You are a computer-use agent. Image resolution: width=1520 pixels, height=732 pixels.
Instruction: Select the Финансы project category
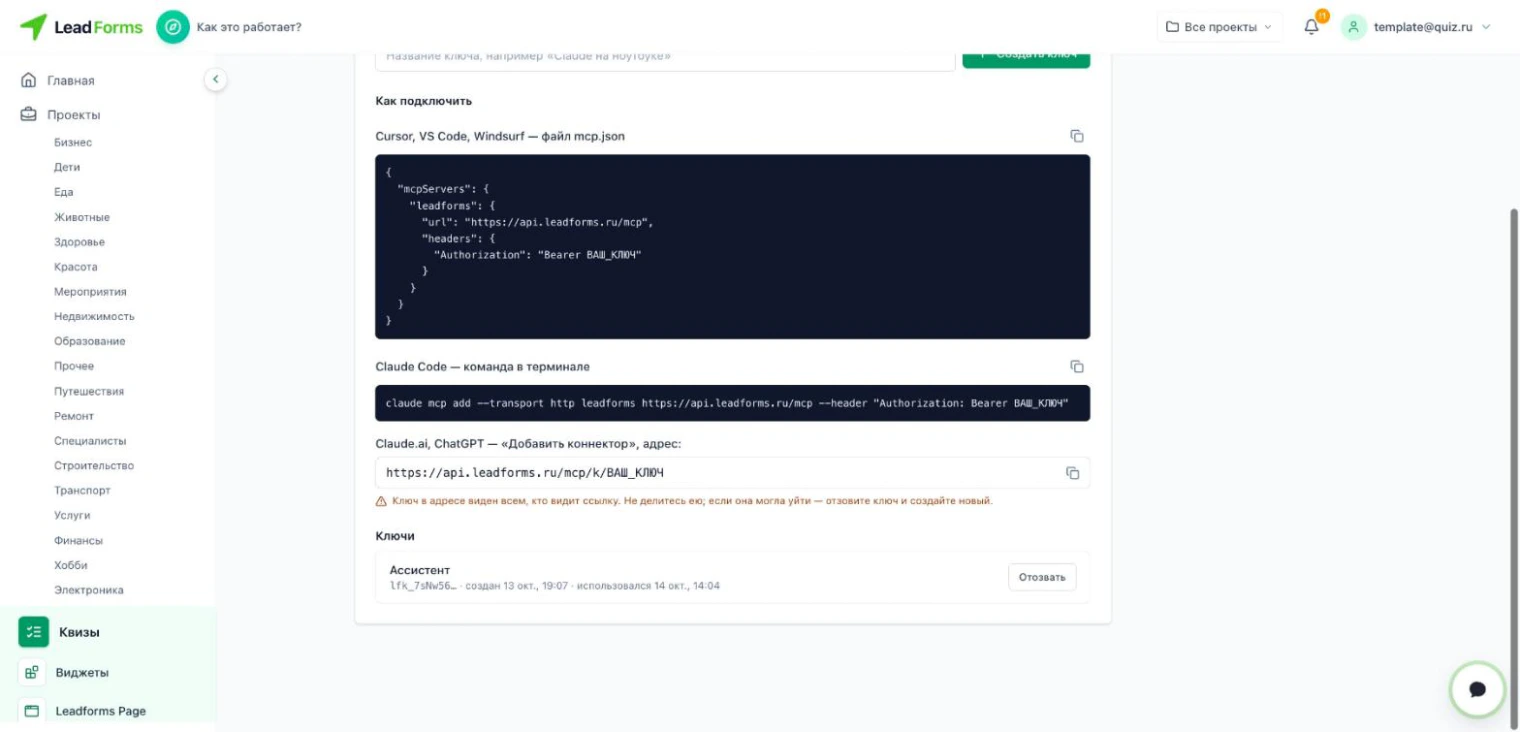[78, 540]
